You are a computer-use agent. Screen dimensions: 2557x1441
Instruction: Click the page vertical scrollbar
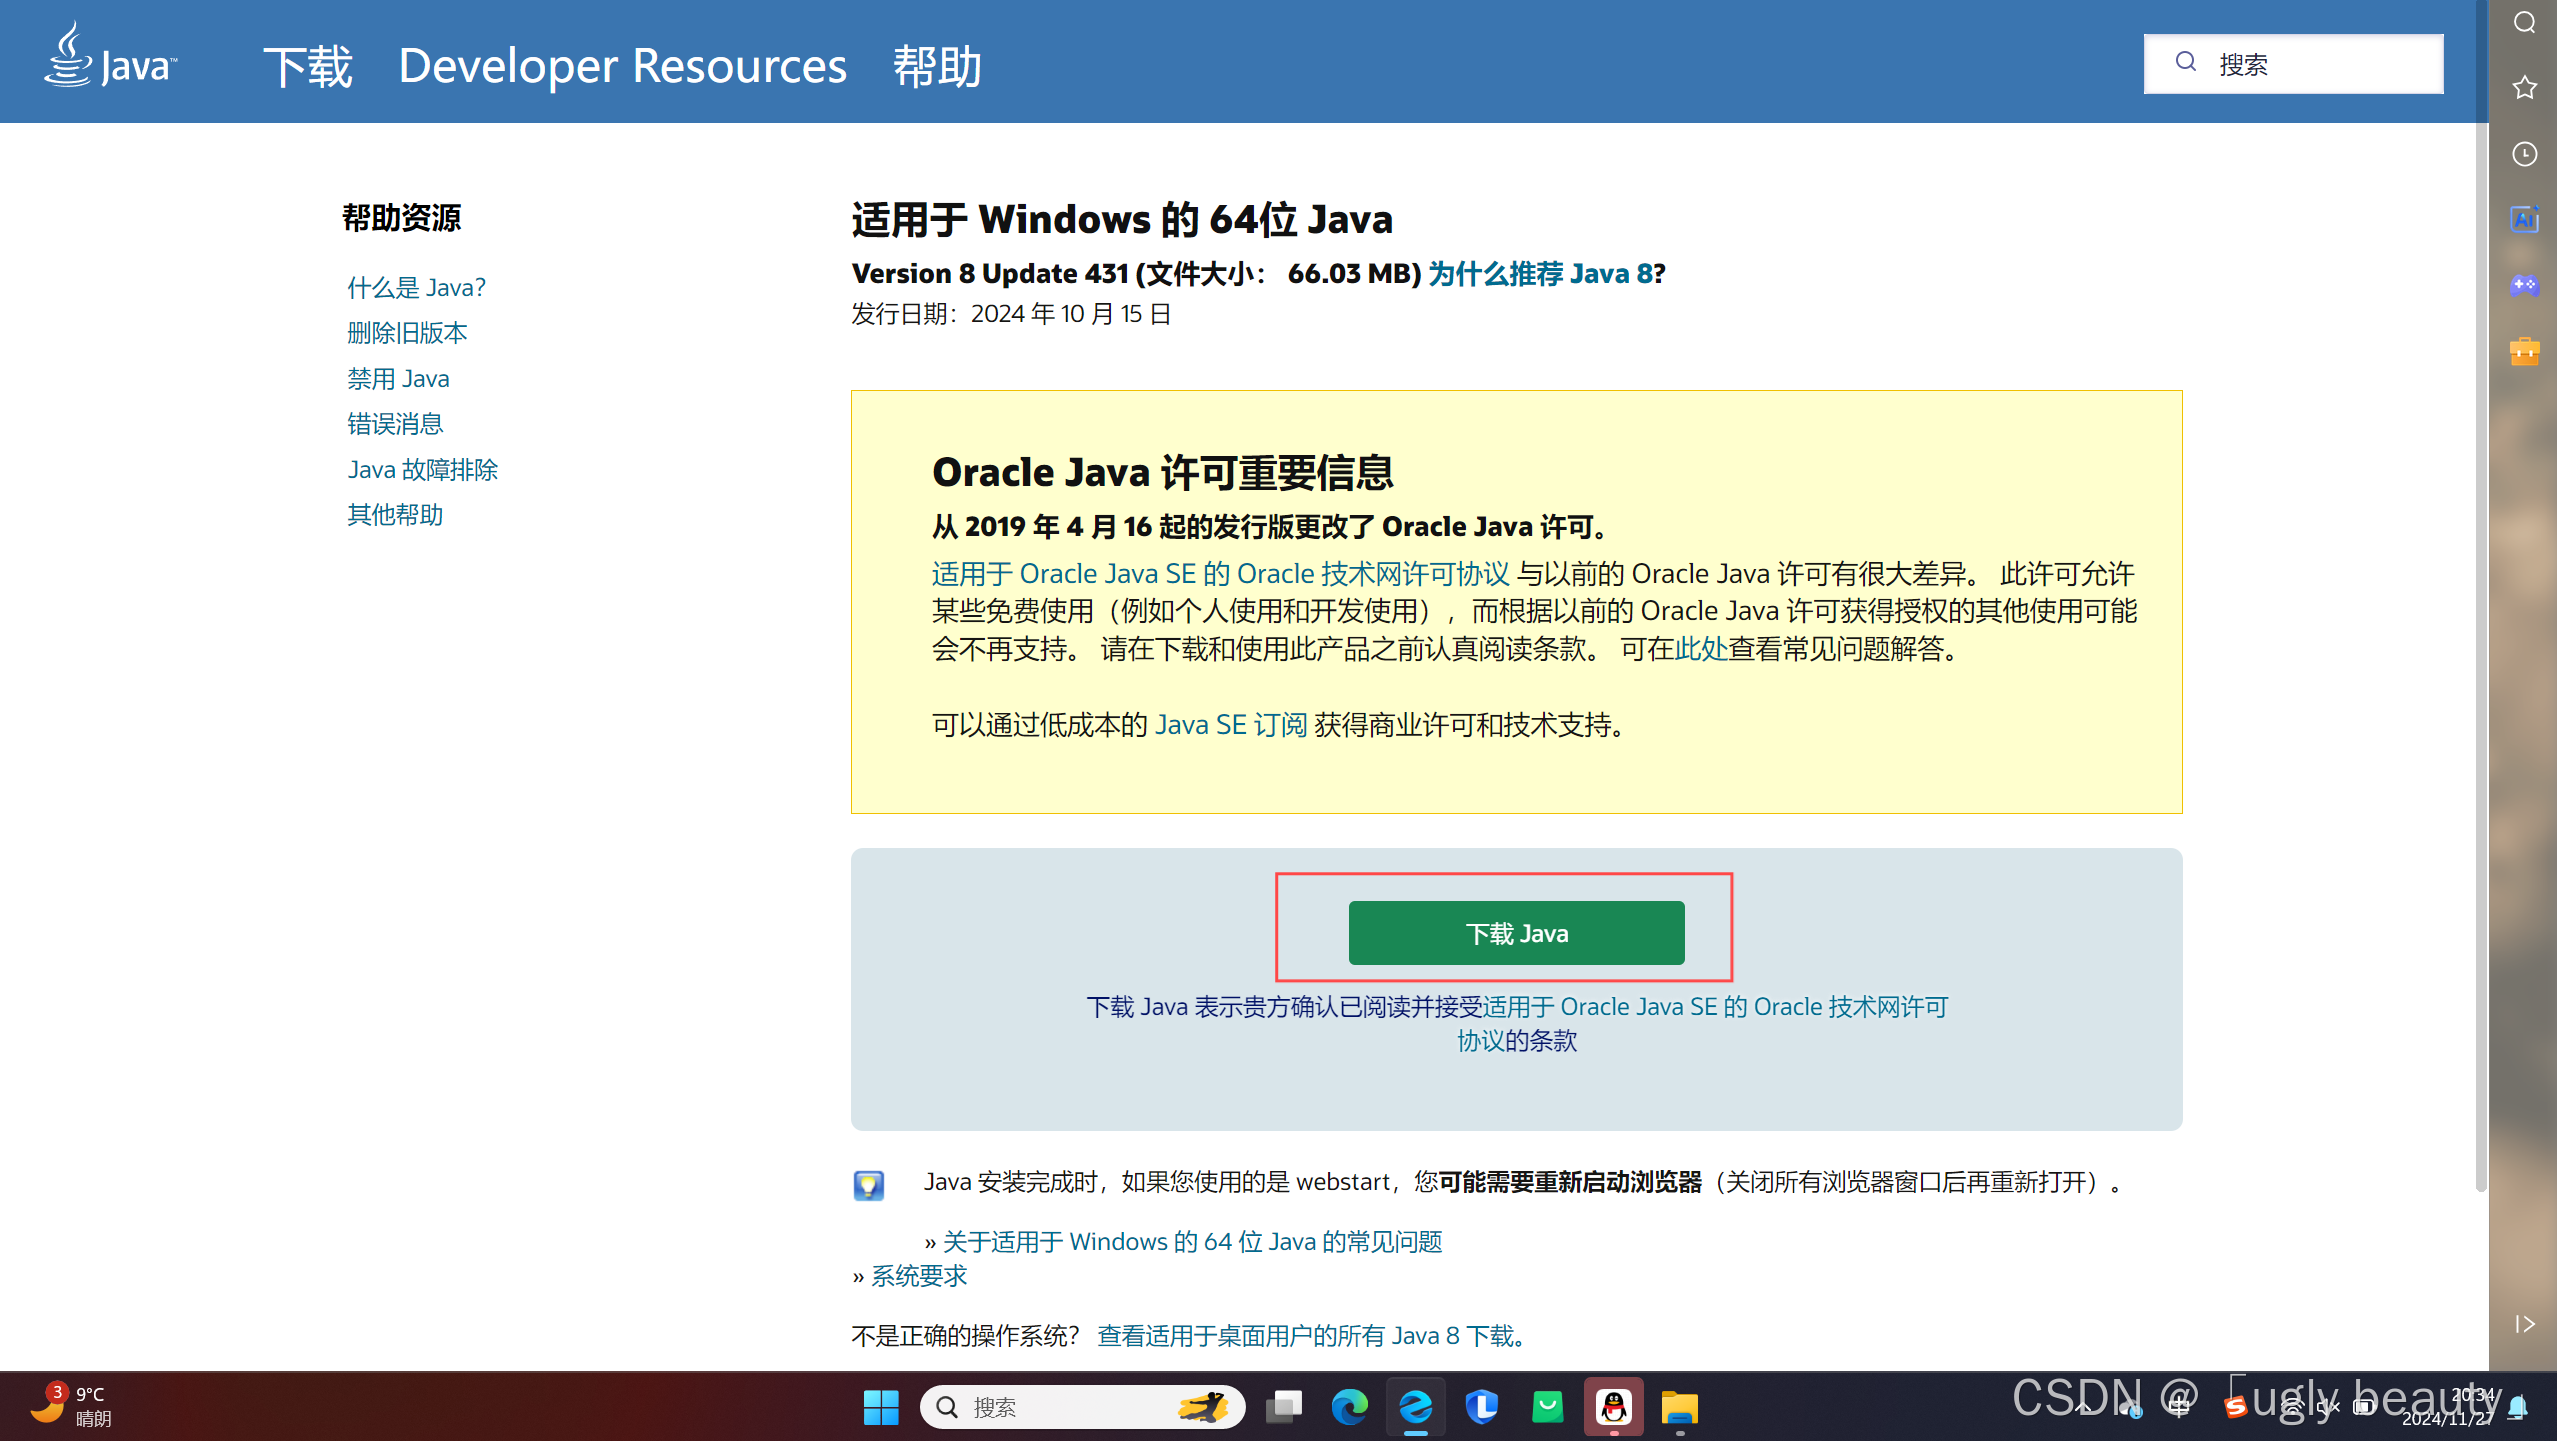pyautogui.click(x=2480, y=650)
